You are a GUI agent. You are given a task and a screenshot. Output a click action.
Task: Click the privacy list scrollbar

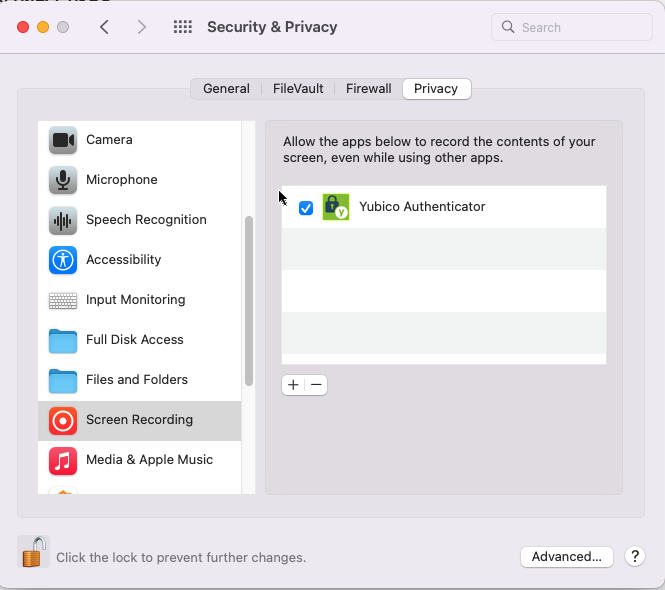(249, 301)
